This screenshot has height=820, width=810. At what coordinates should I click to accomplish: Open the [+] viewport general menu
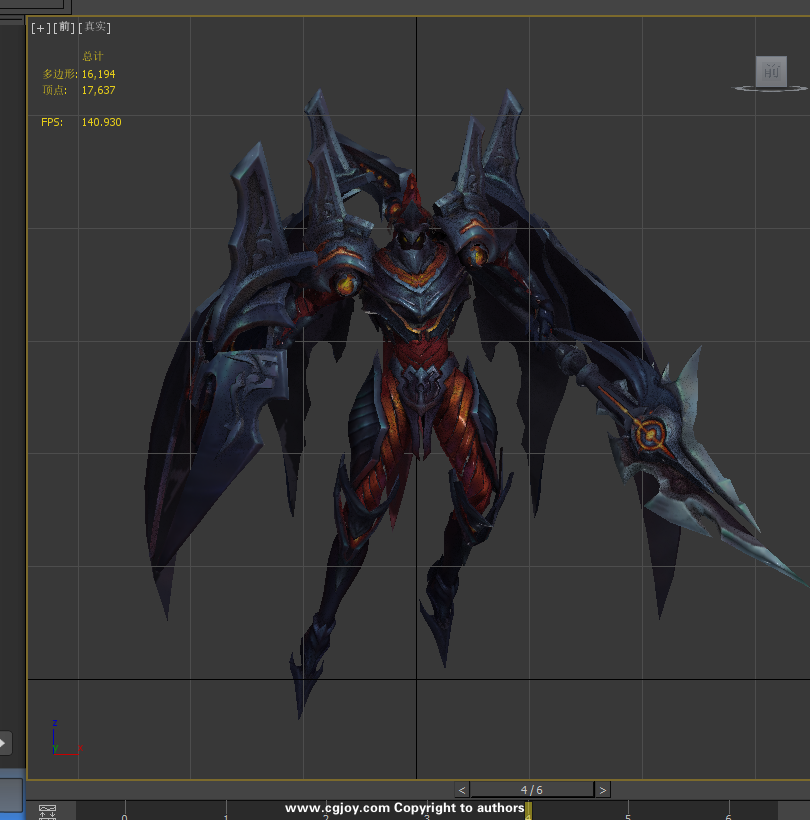coord(40,28)
